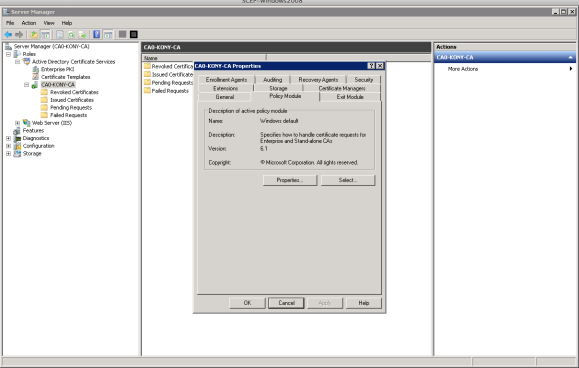
Task: Click the blue Back arrow toolbar icon
Action: [8, 34]
